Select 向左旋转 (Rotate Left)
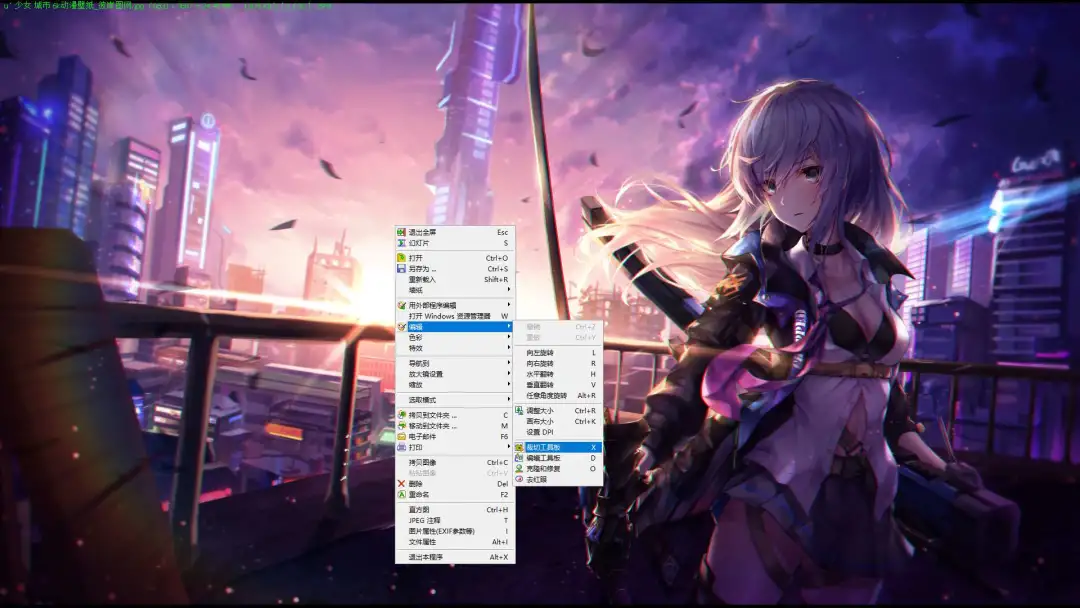The image size is (1080, 608). tap(558, 353)
